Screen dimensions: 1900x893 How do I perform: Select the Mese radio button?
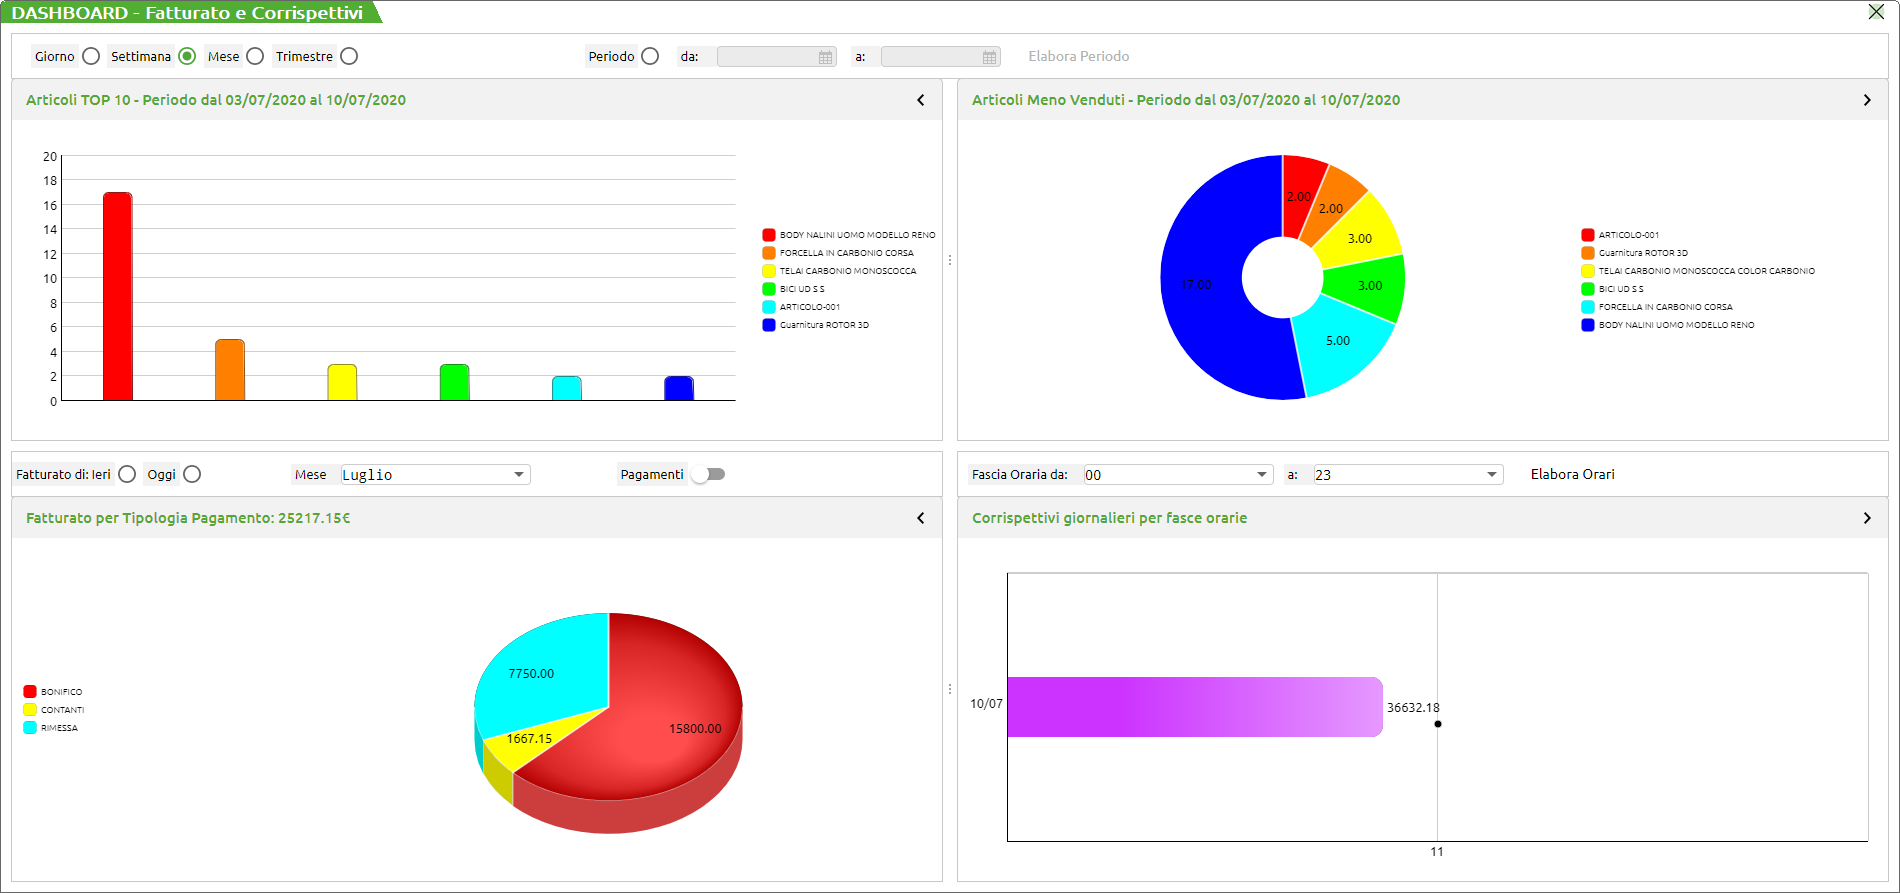pyautogui.click(x=255, y=56)
